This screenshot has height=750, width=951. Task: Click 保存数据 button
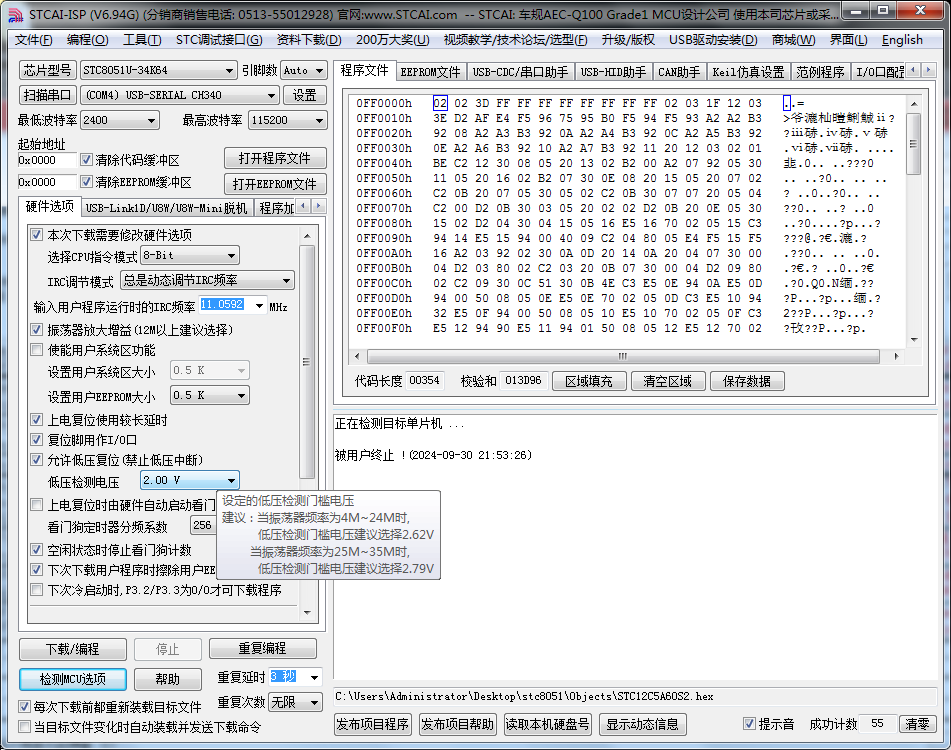click(x=747, y=381)
